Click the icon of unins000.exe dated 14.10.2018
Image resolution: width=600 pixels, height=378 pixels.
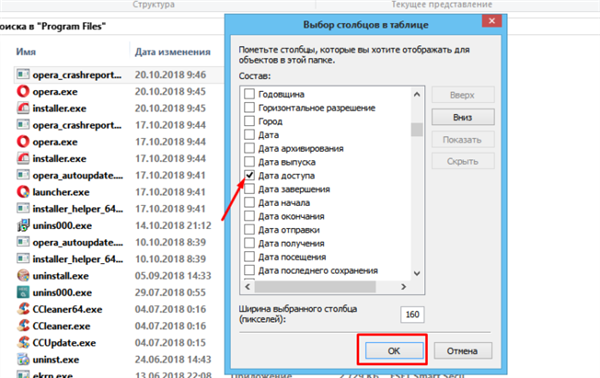[23, 225]
